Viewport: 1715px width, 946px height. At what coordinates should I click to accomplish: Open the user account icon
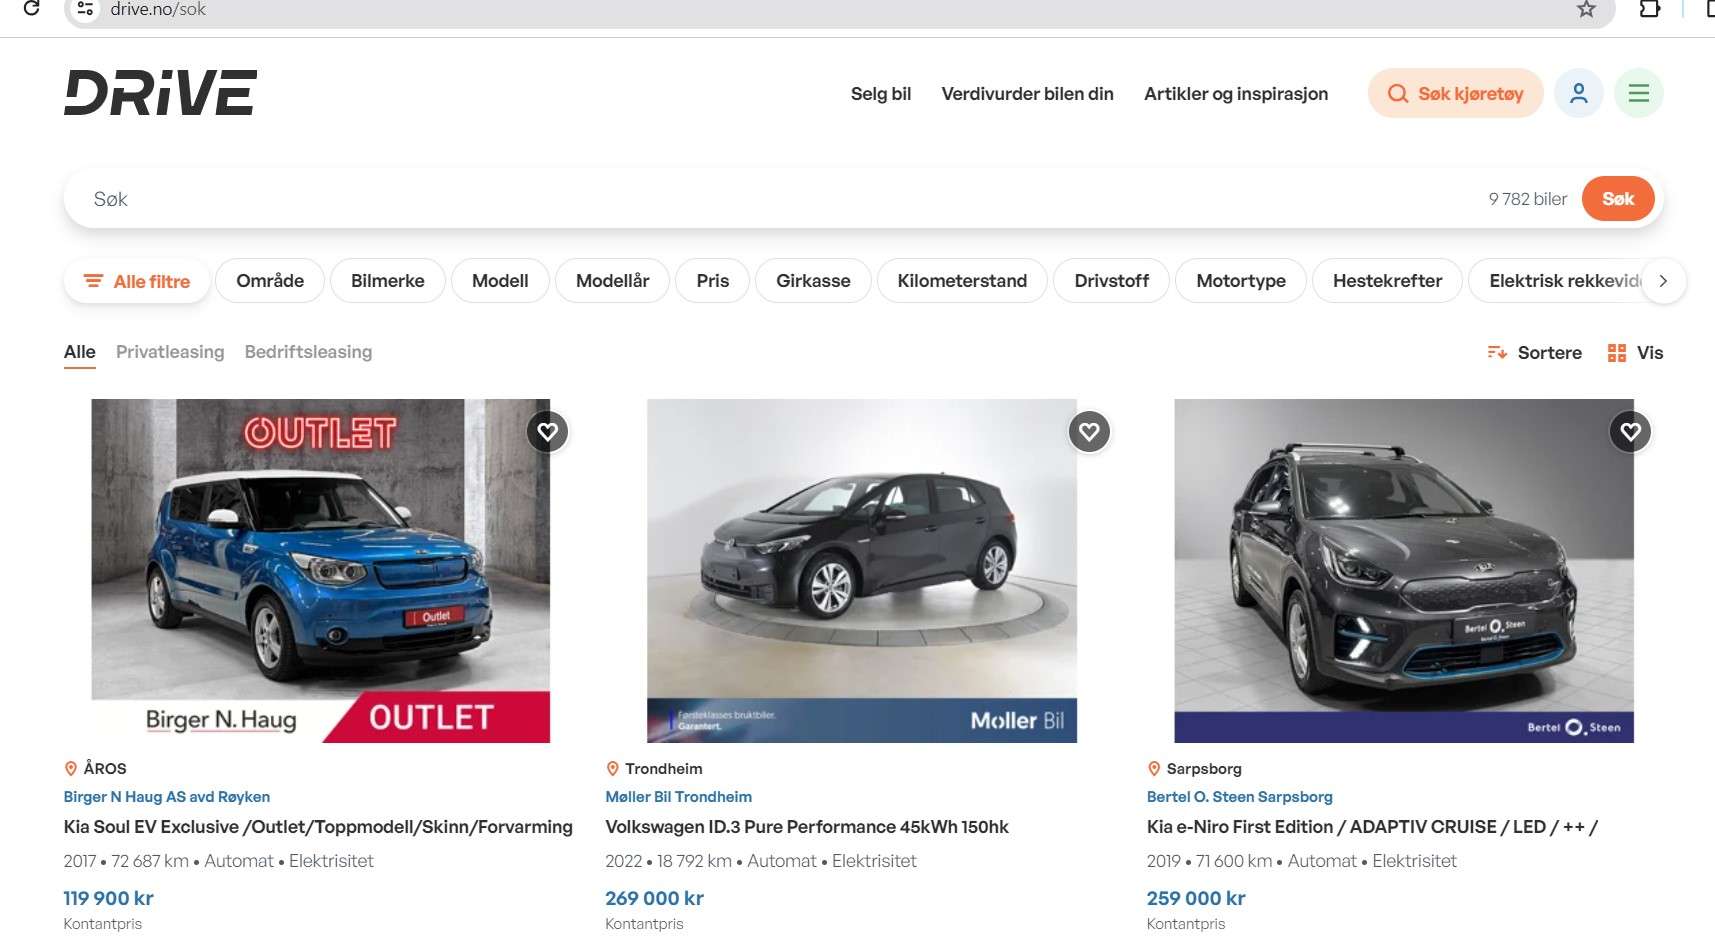coord(1579,93)
